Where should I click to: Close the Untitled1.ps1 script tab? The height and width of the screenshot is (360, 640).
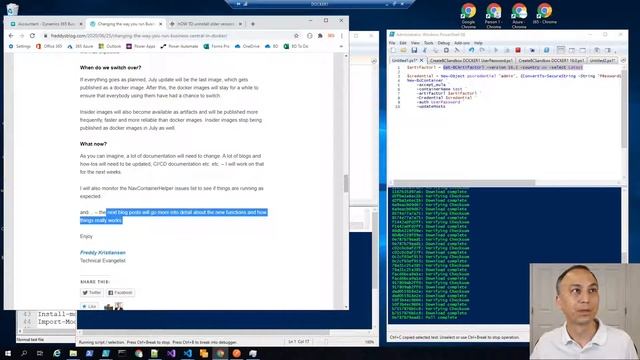(x=422, y=60)
